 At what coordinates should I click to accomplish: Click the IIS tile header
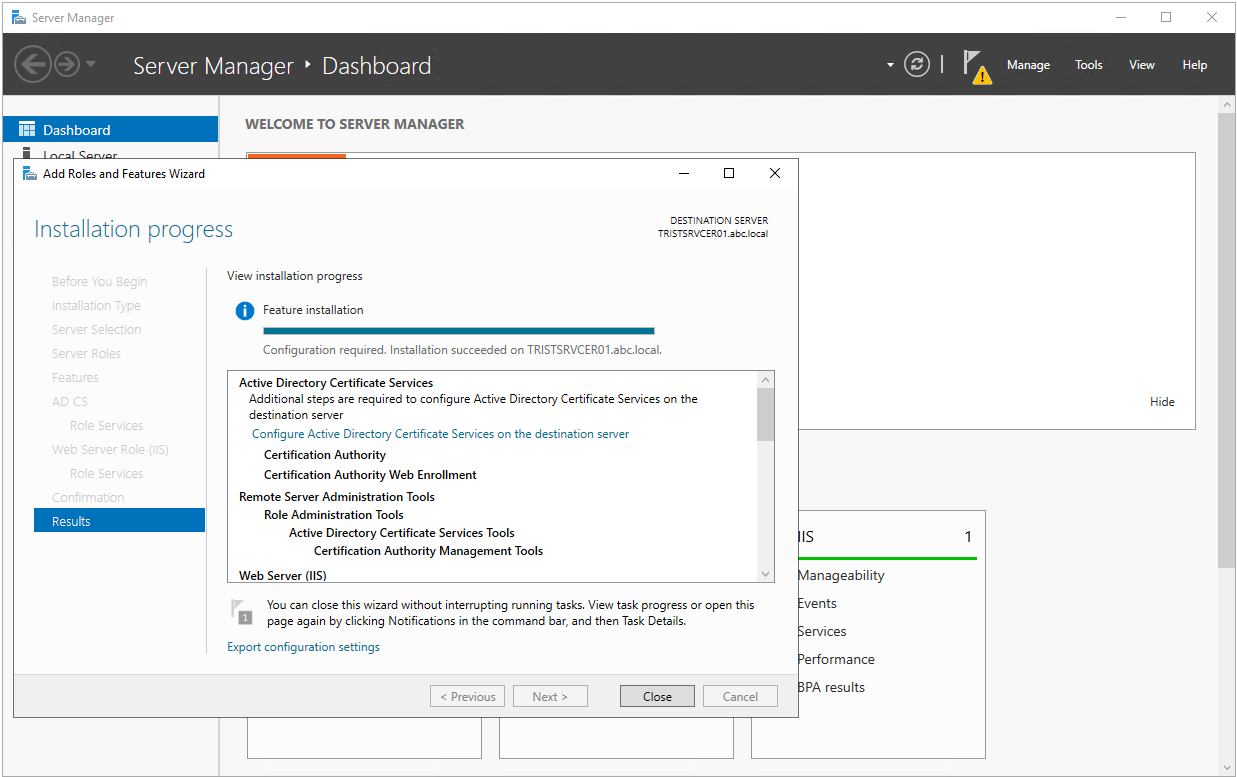point(886,537)
